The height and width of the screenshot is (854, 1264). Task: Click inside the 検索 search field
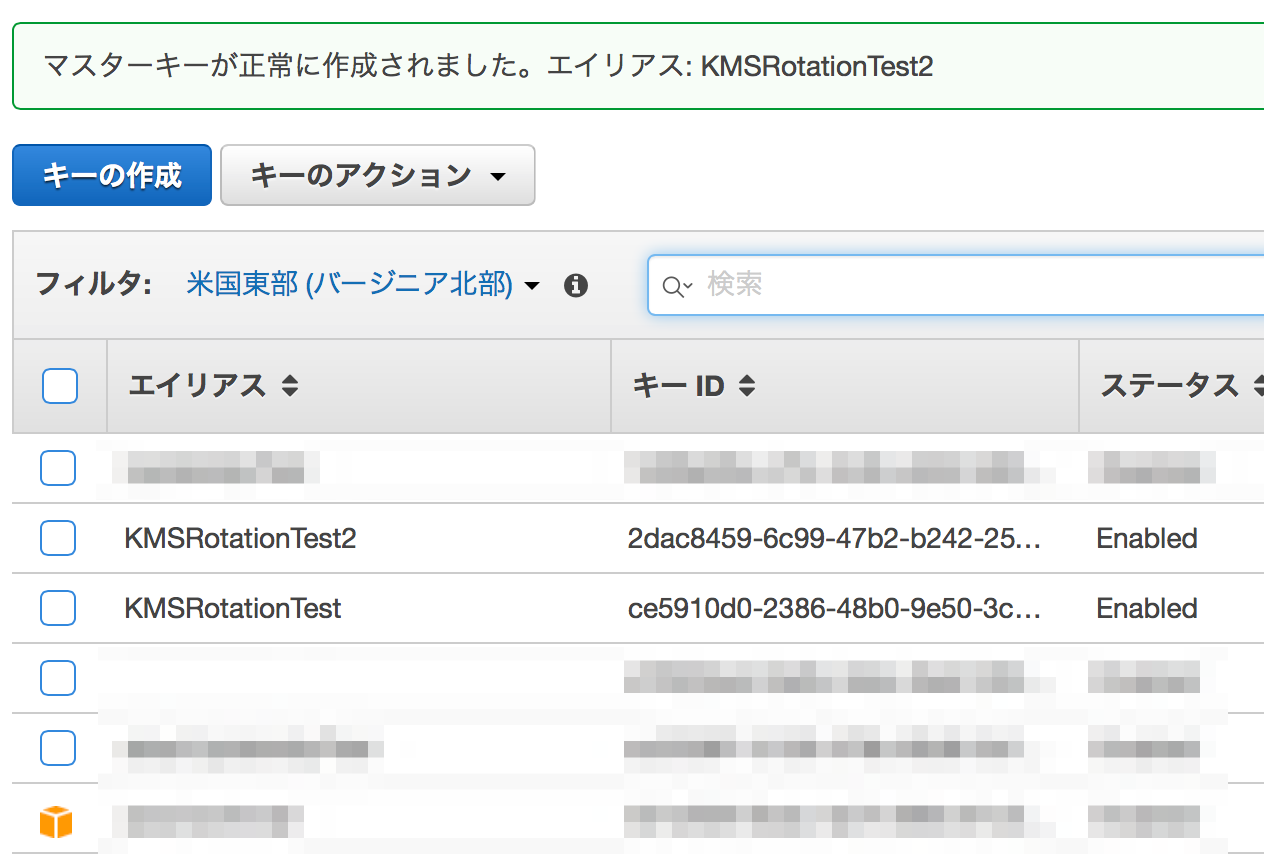[850, 285]
